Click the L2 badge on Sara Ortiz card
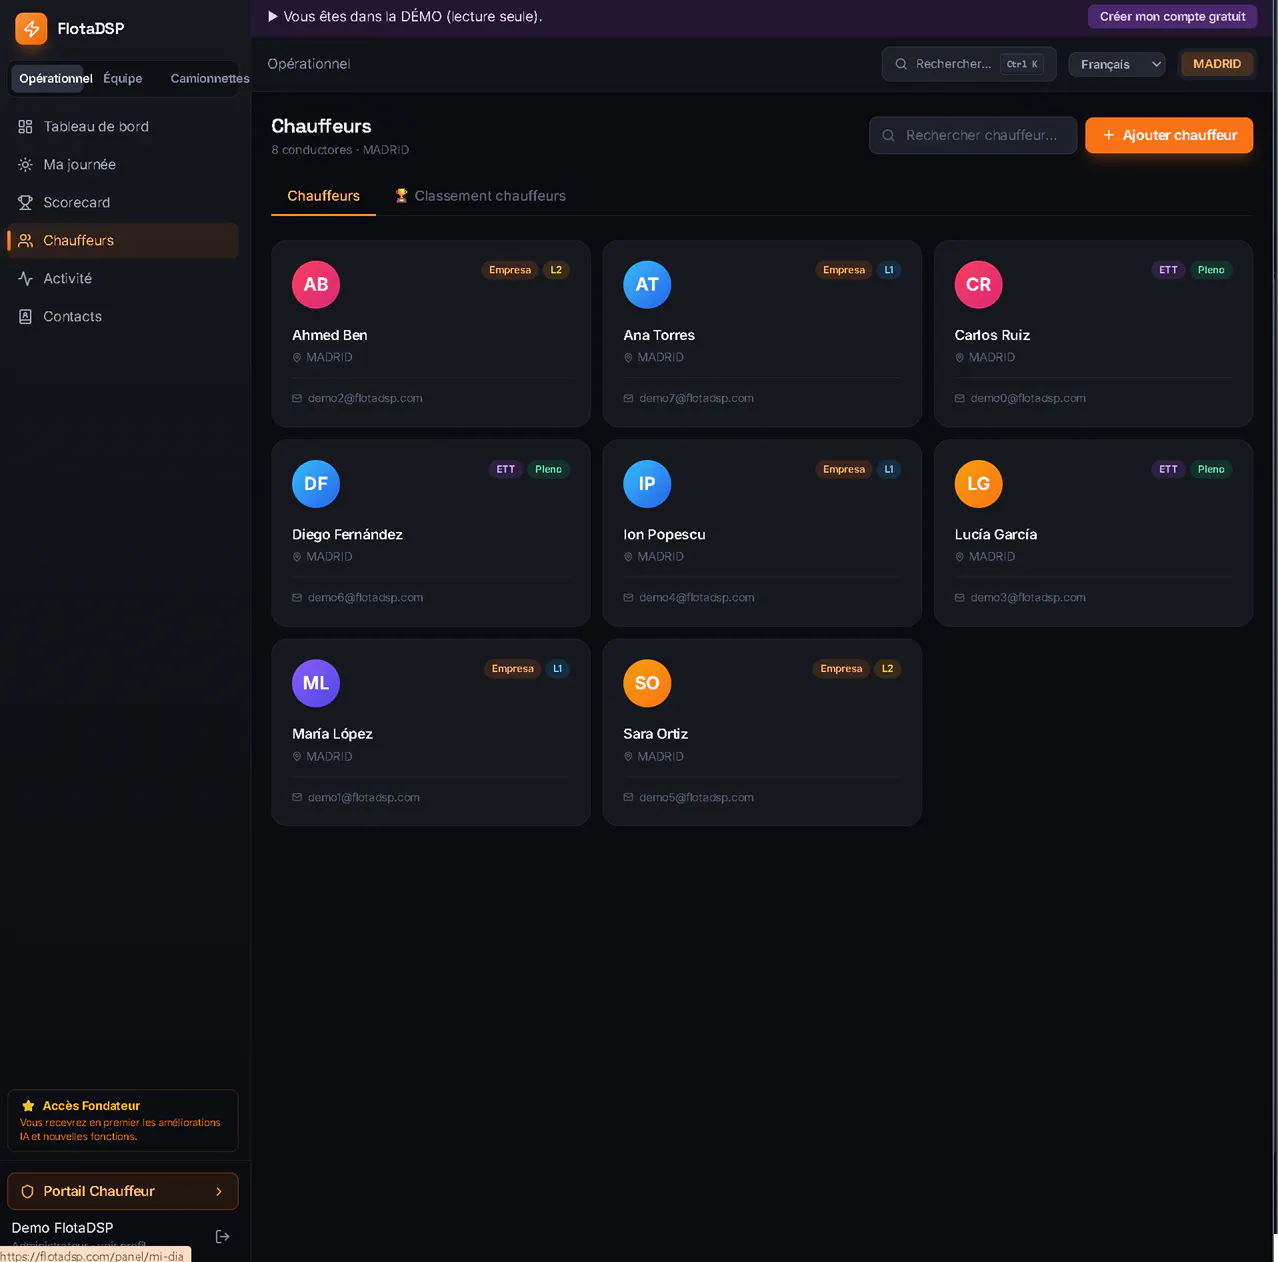Screen dimensions: 1278x1262 click(x=887, y=669)
